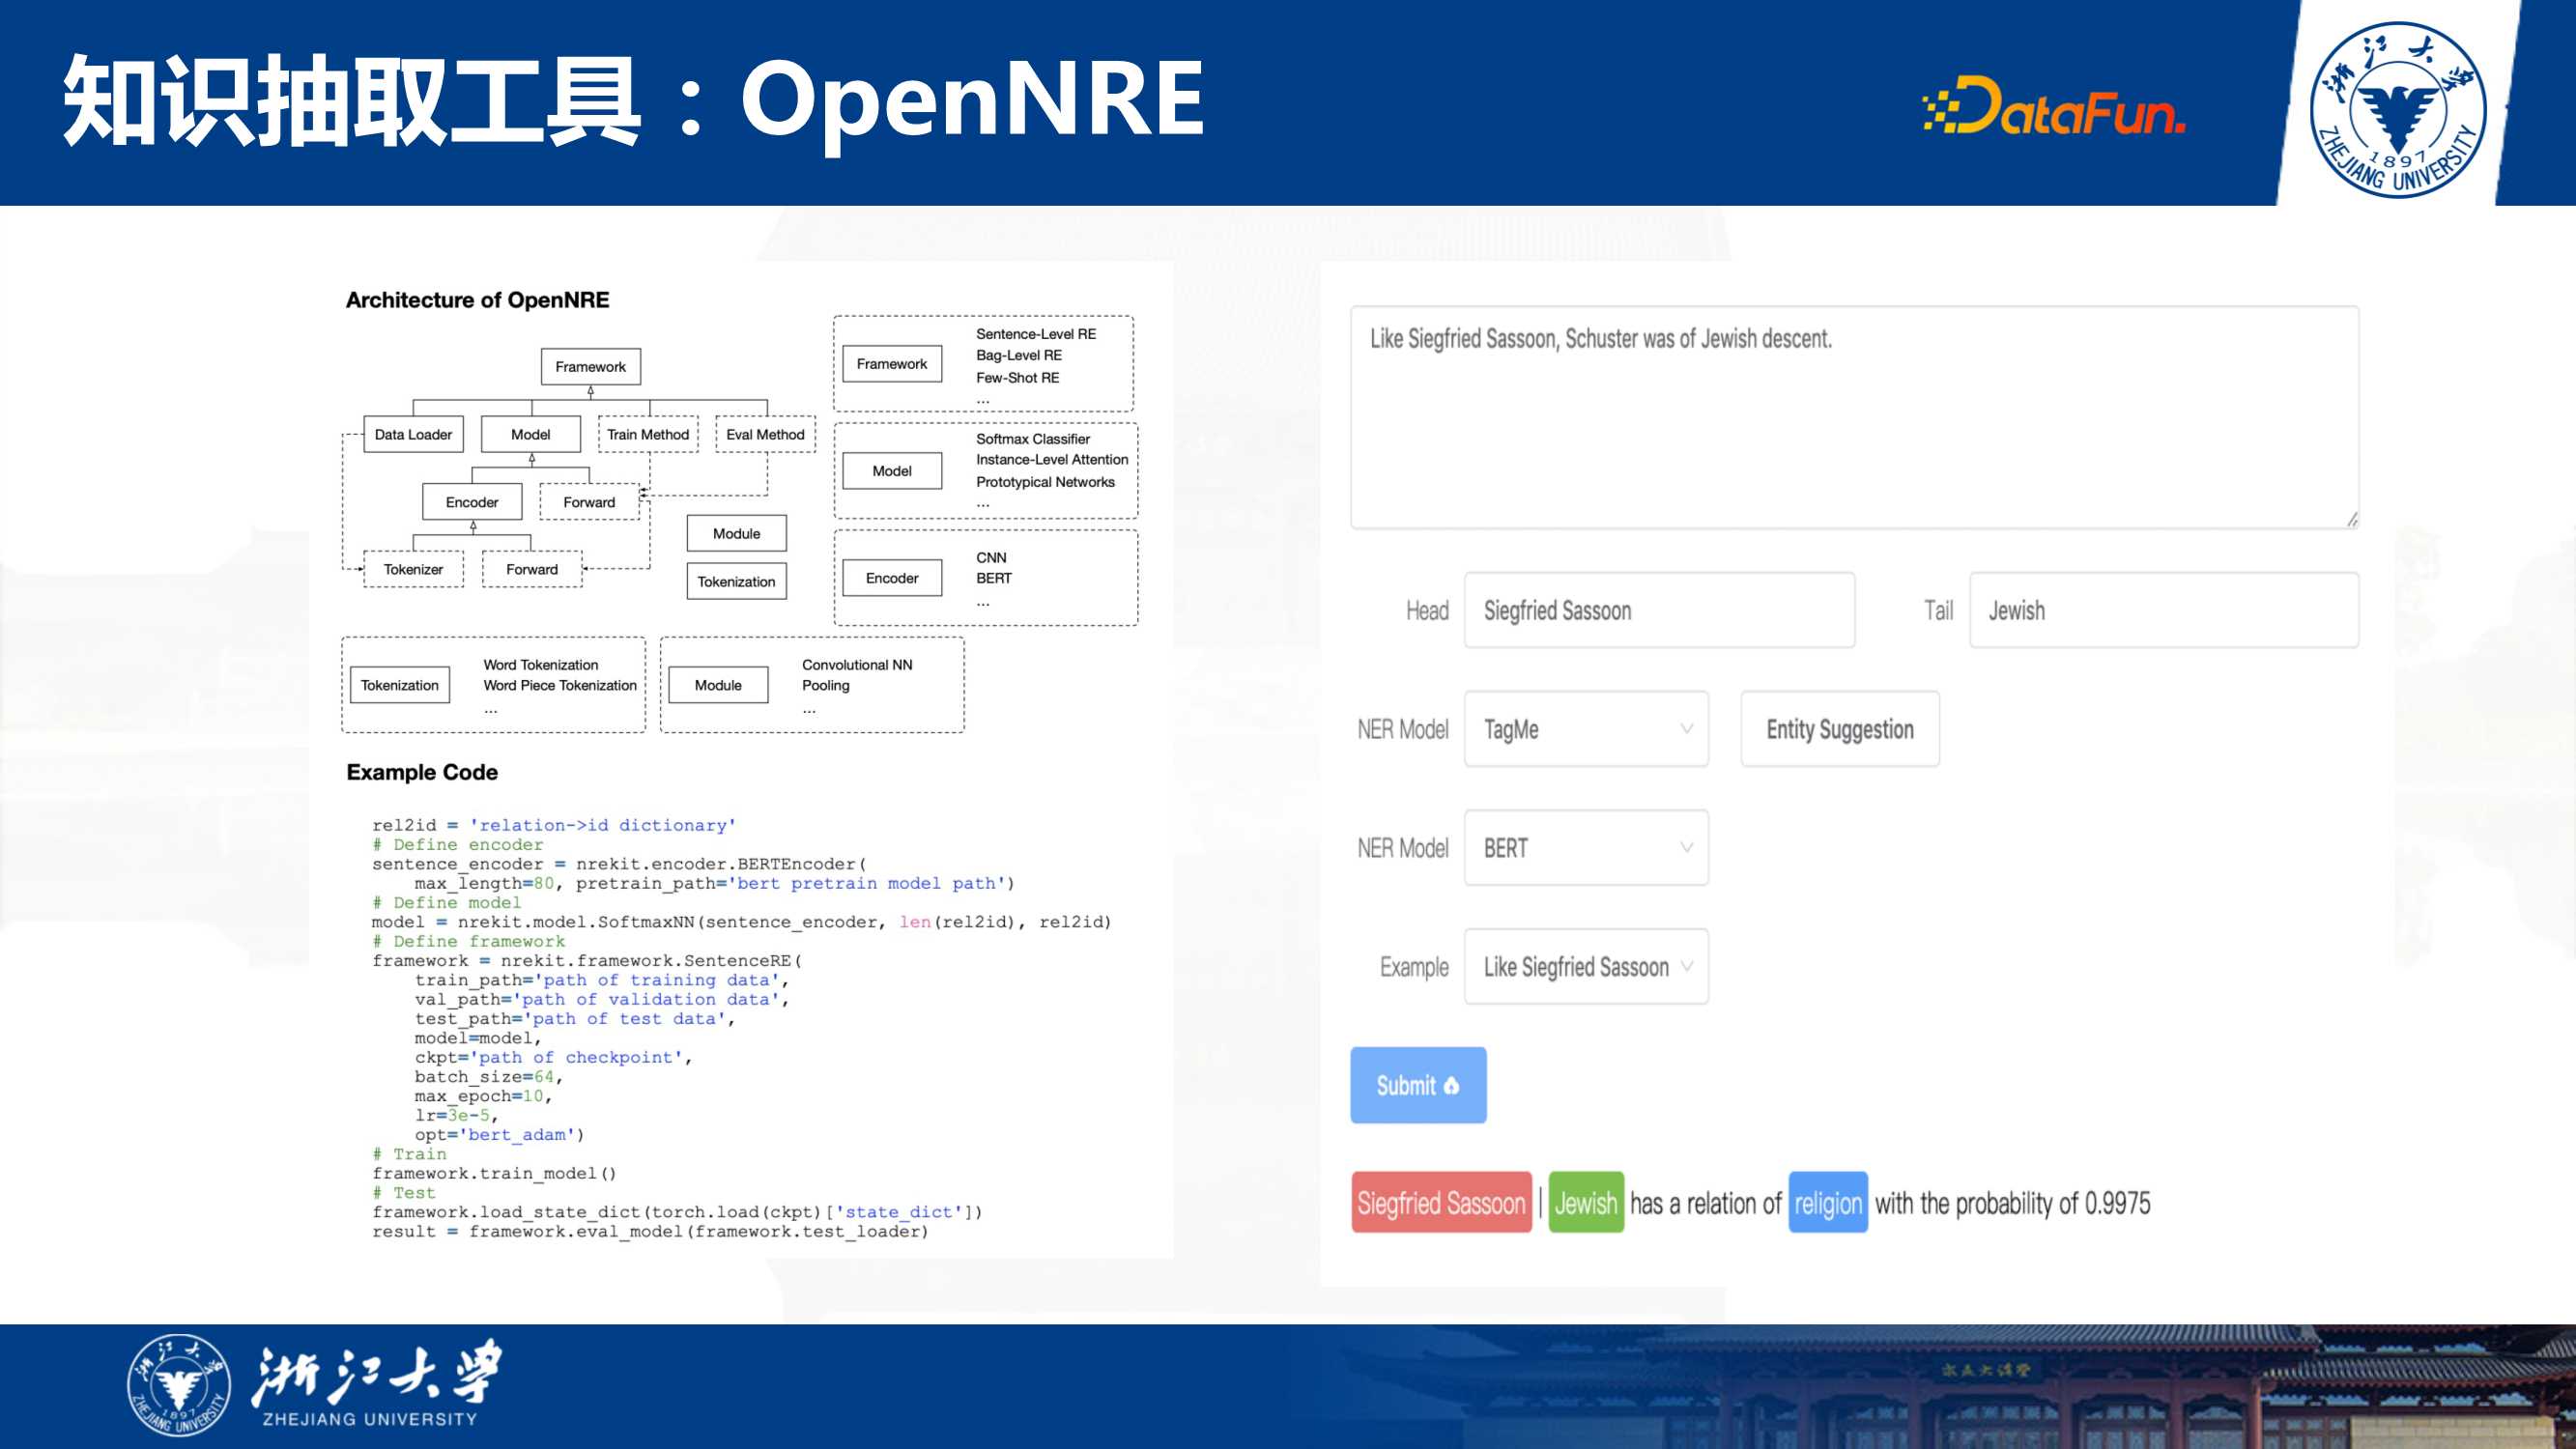Click the 'Word Piece Tokenization' label
The height and width of the screenshot is (1449, 2576).
[560, 685]
